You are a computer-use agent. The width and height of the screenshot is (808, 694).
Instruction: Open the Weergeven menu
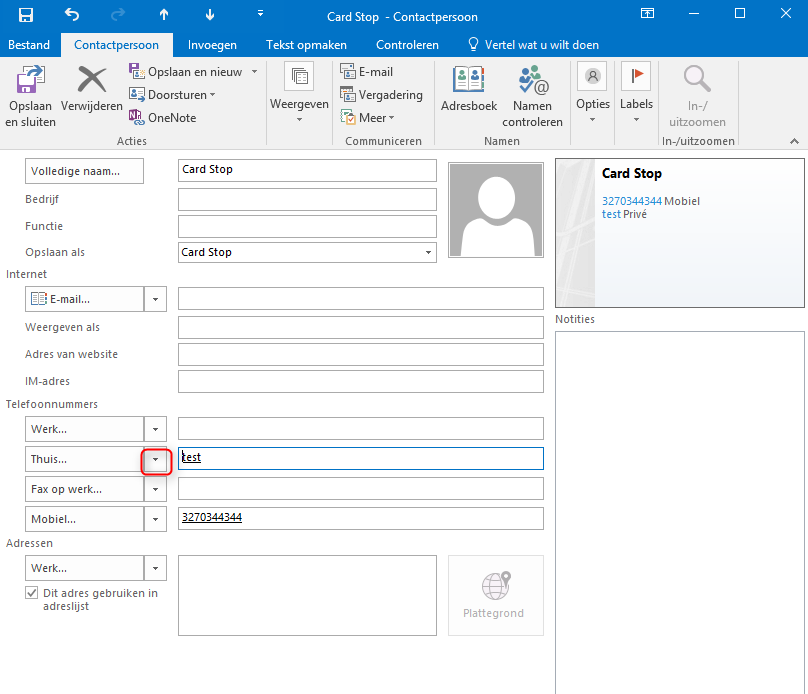point(299,94)
